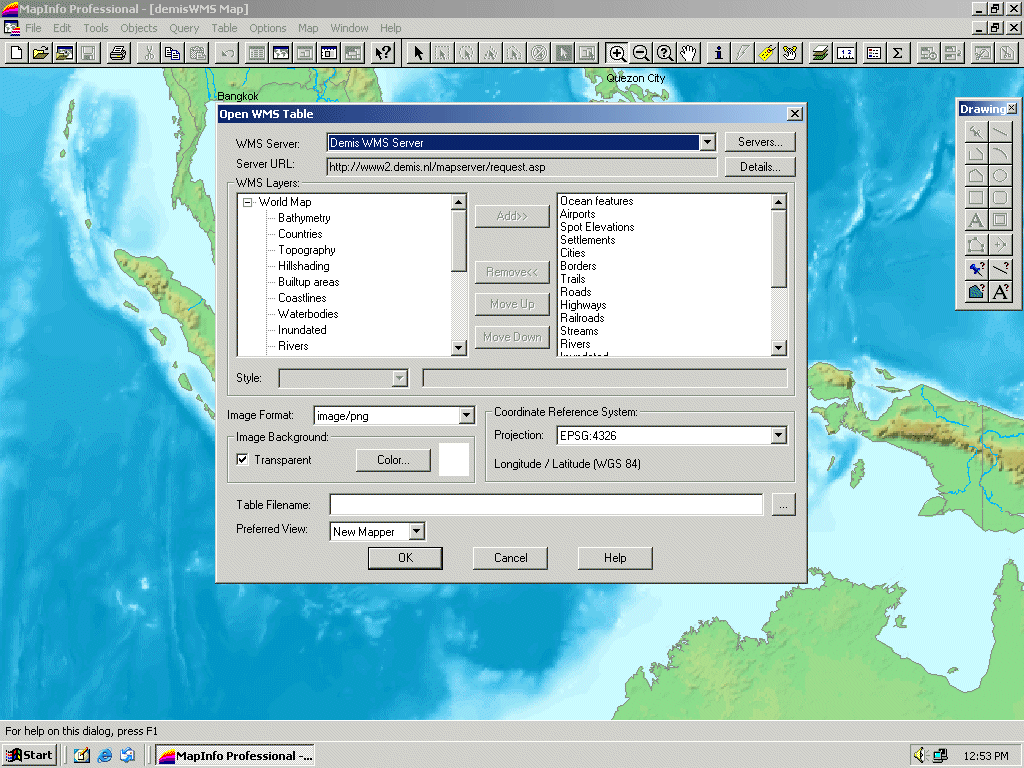Viewport: 1024px width, 768px height.
Task: Click the Print toolbar icon
Action: point(118,53)
